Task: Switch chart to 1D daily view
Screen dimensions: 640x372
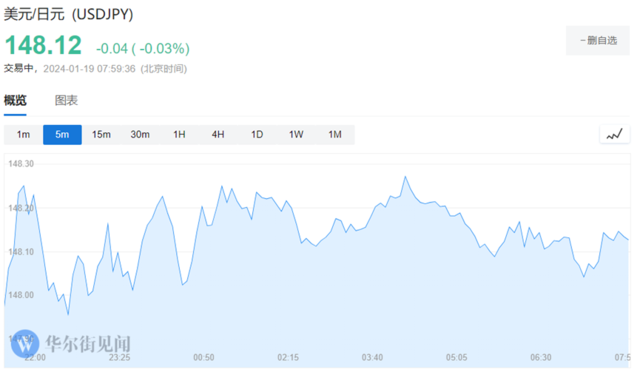Action: point(257,134)
